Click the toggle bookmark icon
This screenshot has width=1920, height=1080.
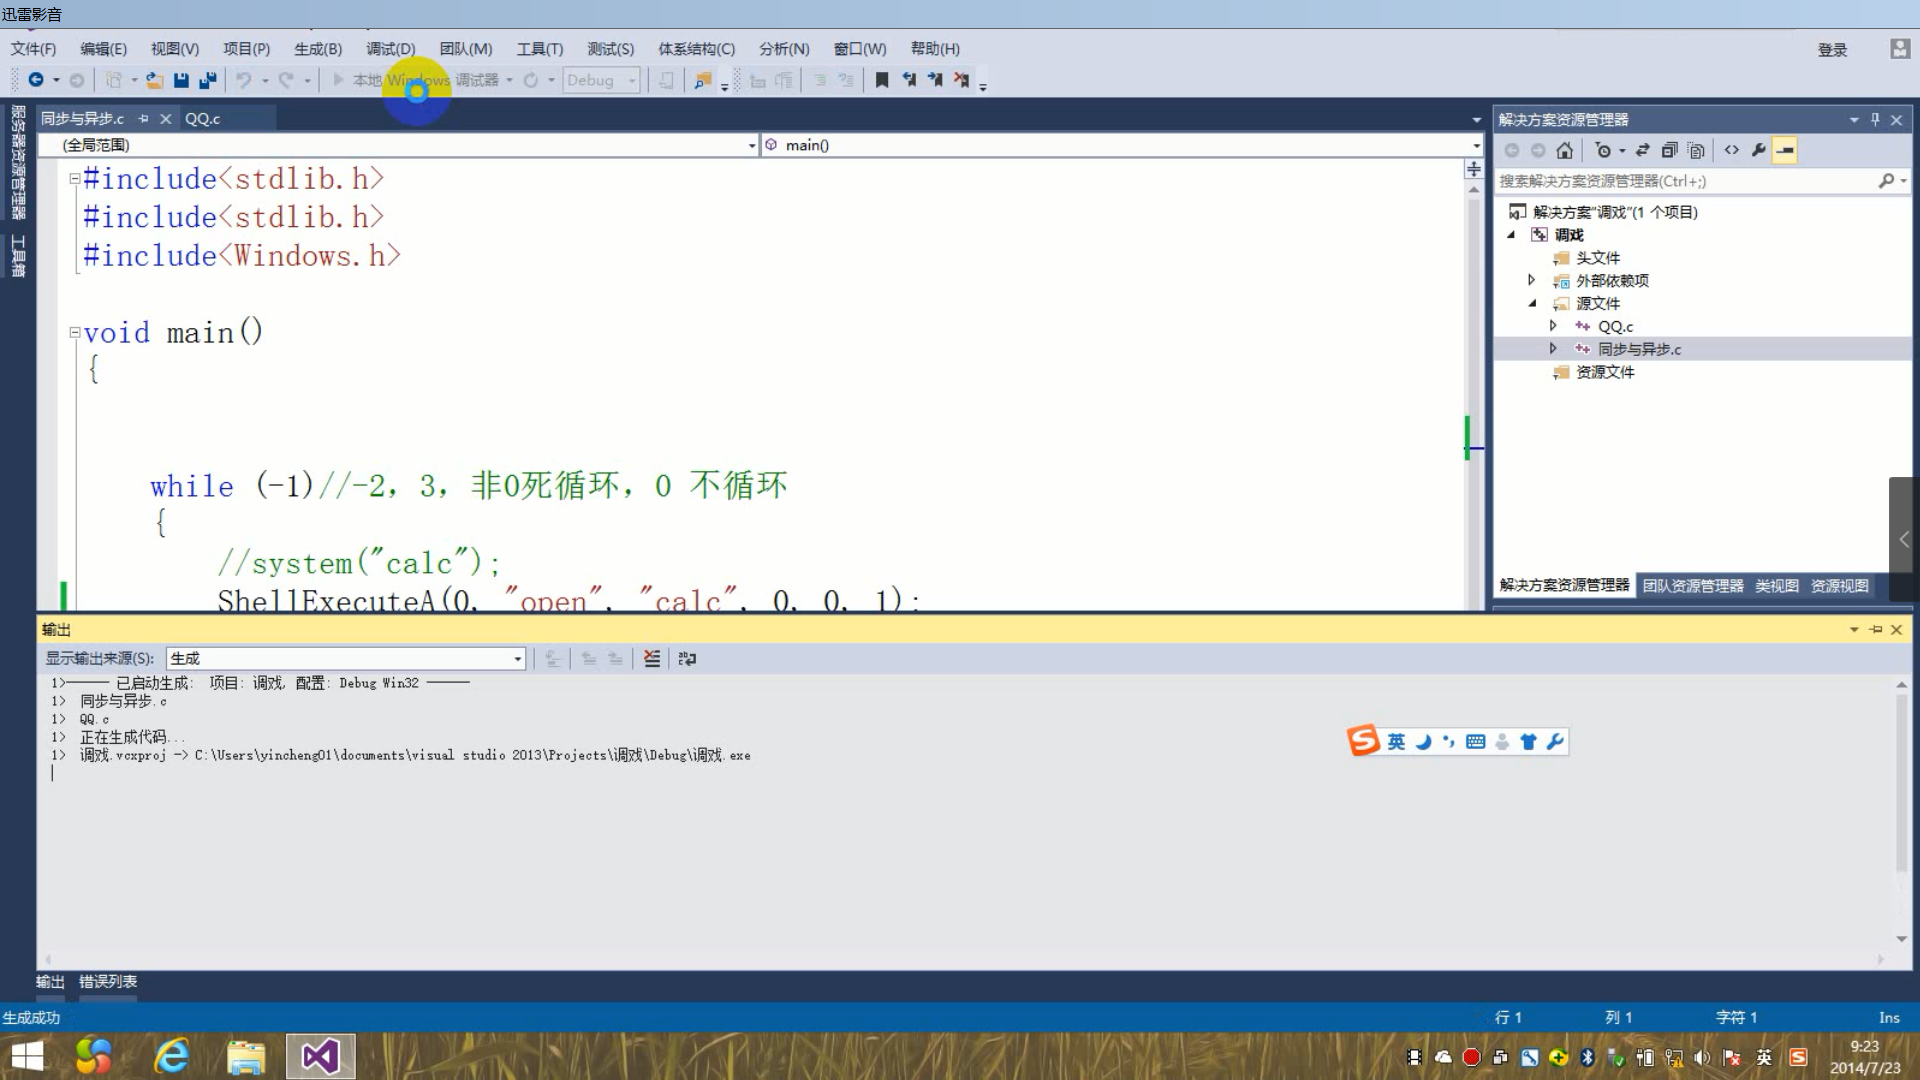[881, 80]
